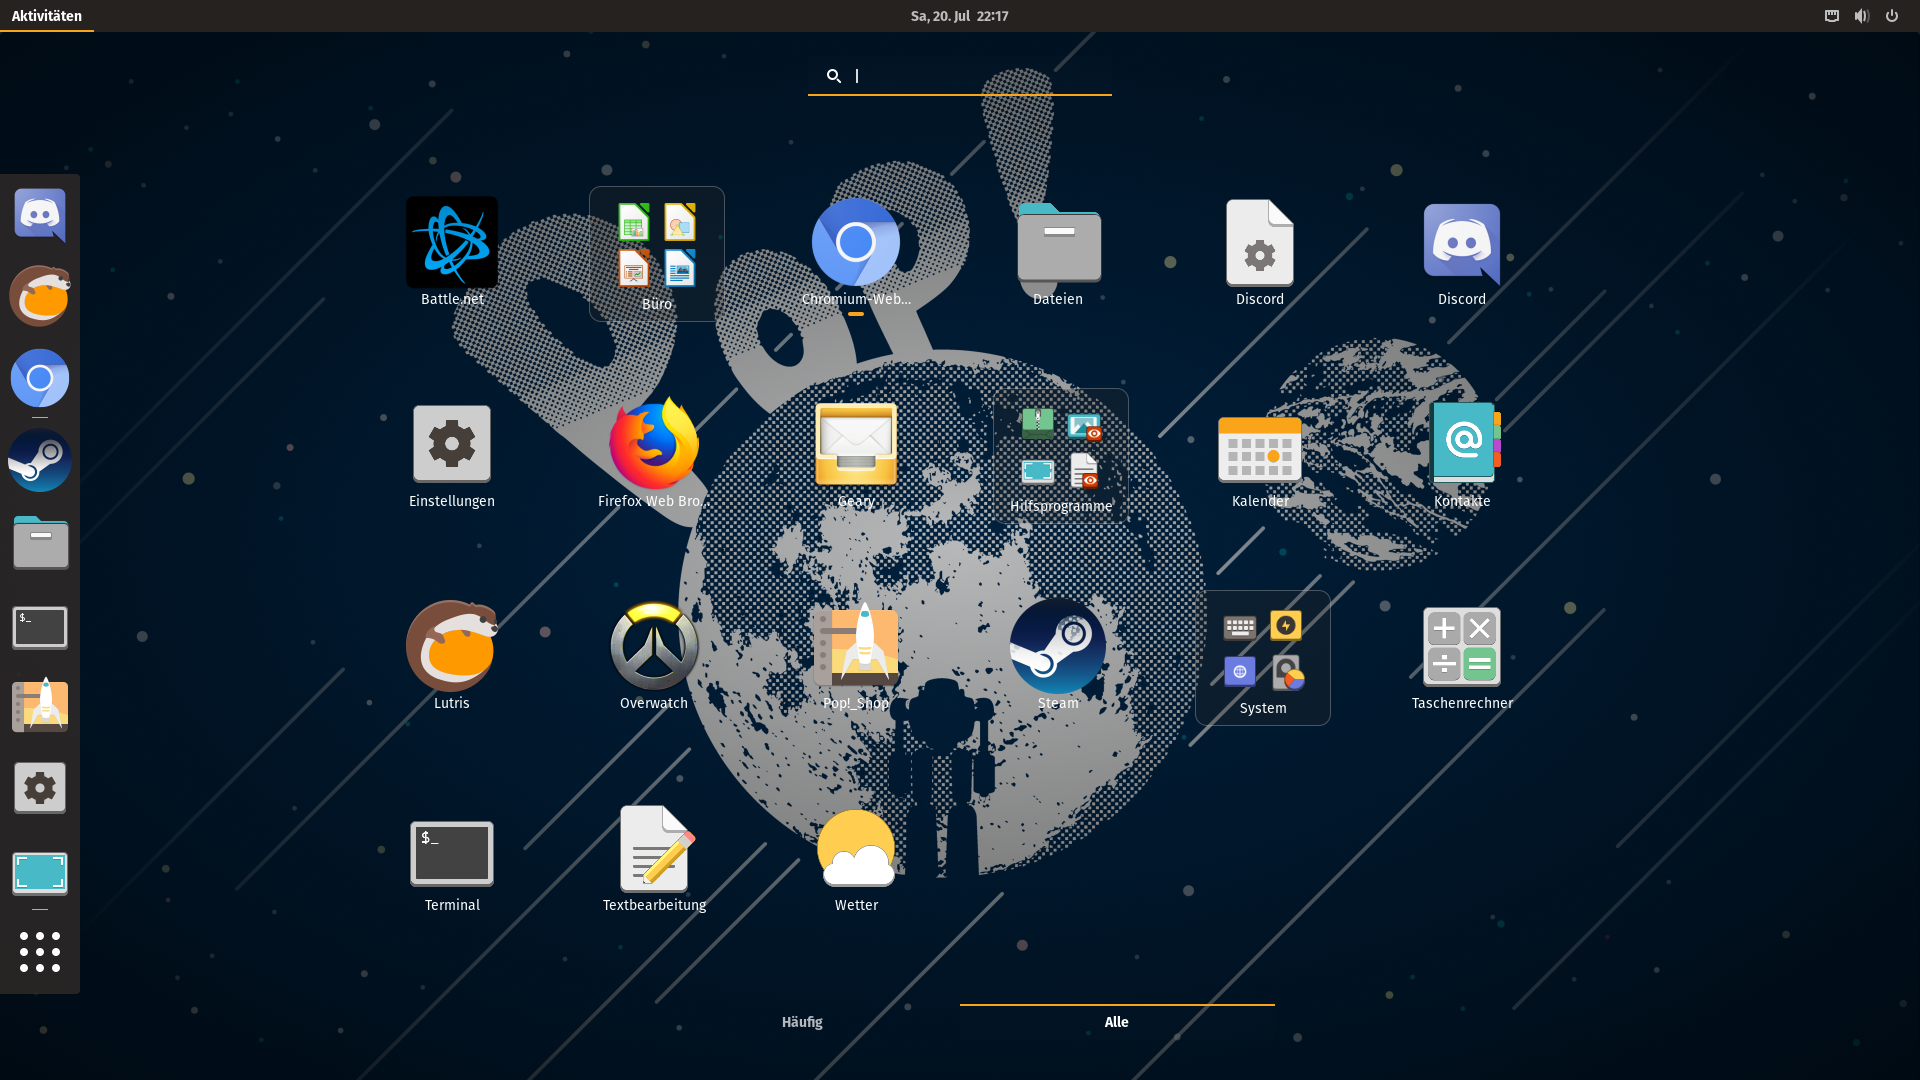Click Settings gear icon in the dock
1920x1080 pixels.
click(x=40, y=788)
